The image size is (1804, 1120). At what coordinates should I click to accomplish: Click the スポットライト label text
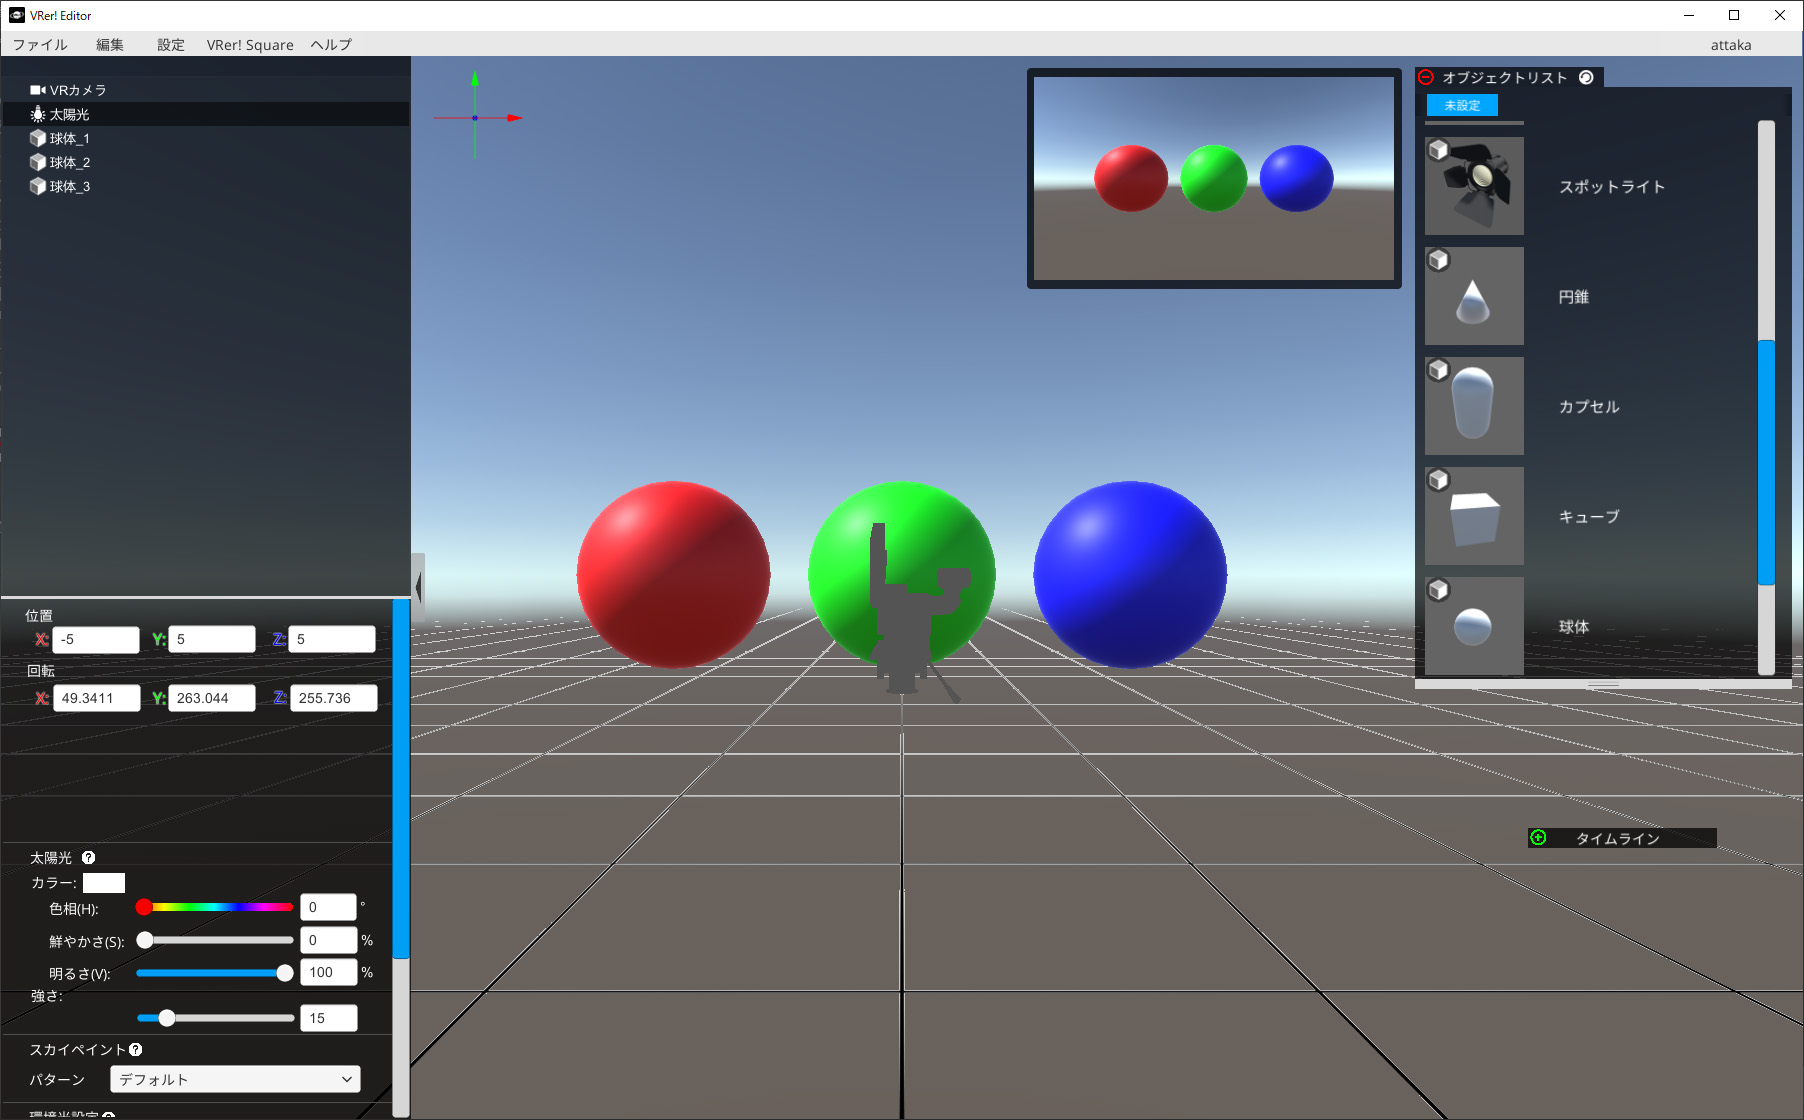(1612, 187)
